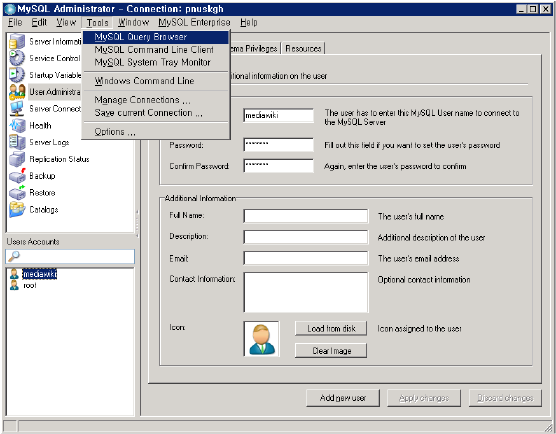The height and width of the screenshot is (434, 556).
Task: Close the open Tools menu
Action: pos(97,23)
